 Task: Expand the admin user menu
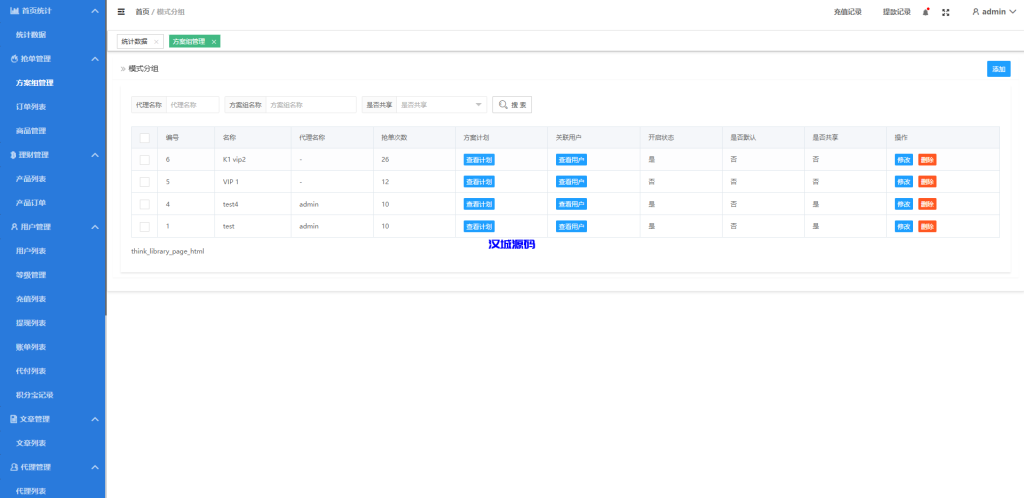[x=993, y=12]
